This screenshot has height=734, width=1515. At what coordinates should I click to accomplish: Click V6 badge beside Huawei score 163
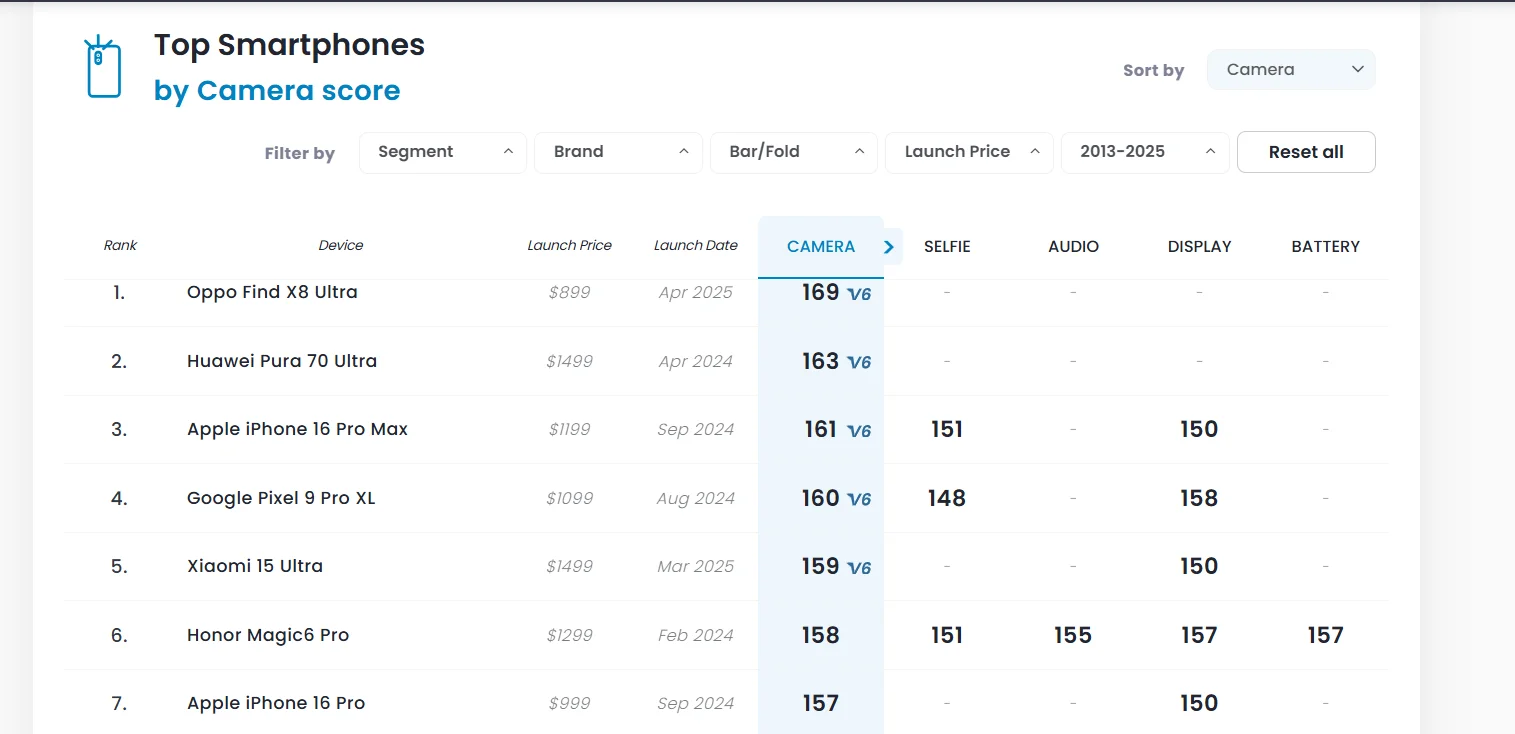[859, 362]
